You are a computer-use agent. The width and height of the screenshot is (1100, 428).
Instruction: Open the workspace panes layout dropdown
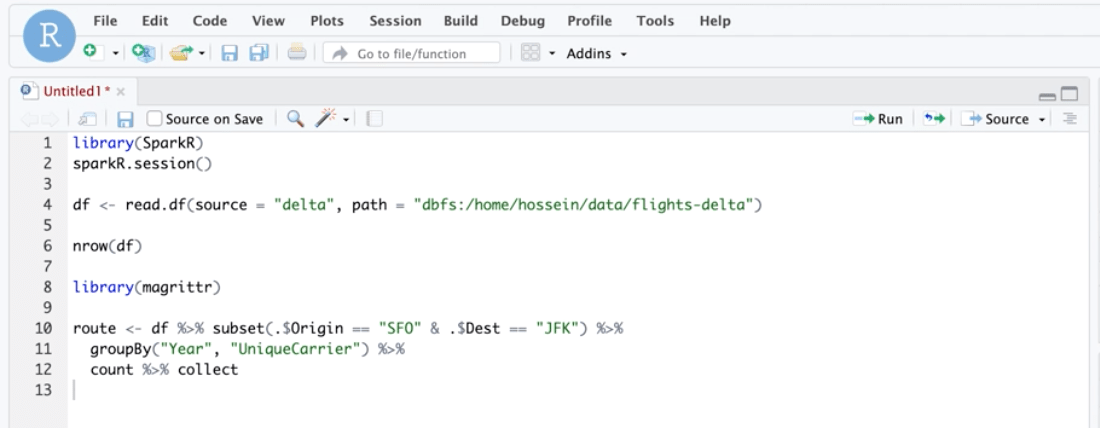tap(551, 53)
